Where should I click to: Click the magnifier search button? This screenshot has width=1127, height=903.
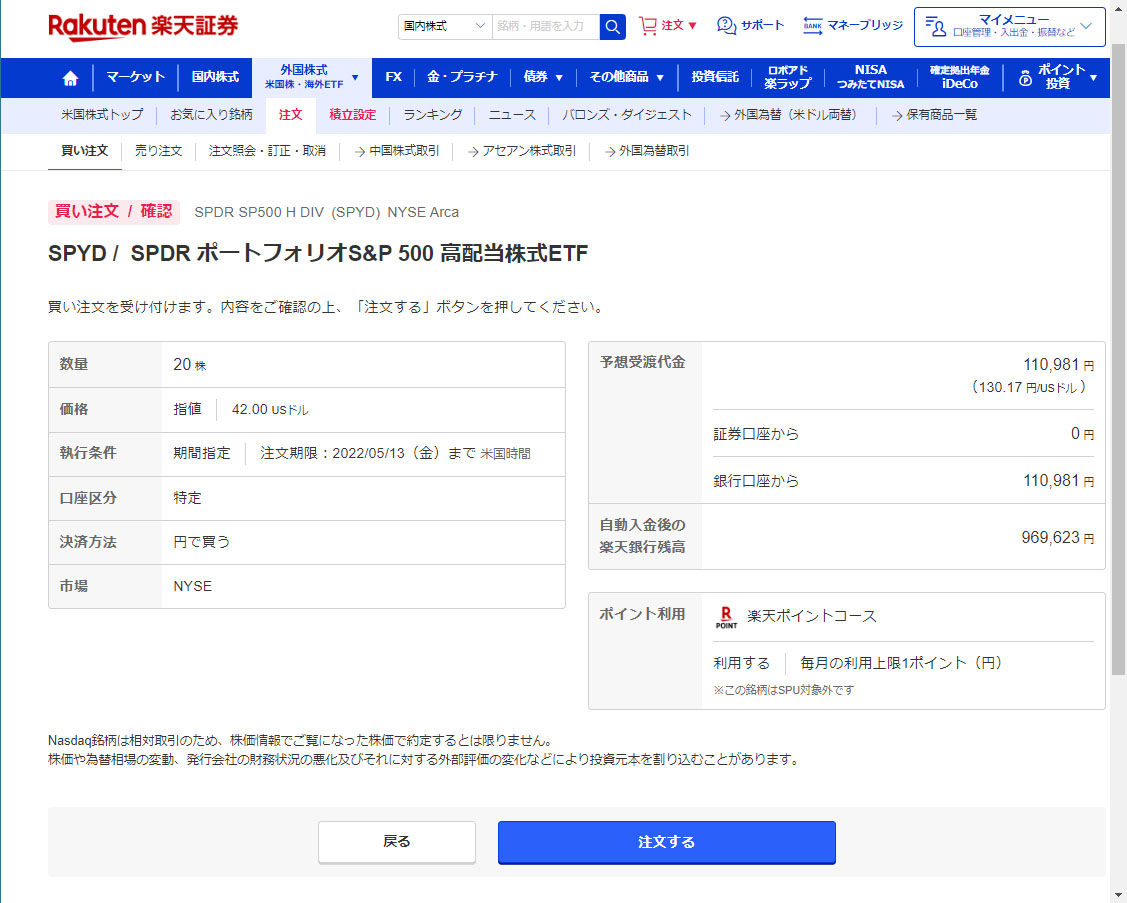612,26
